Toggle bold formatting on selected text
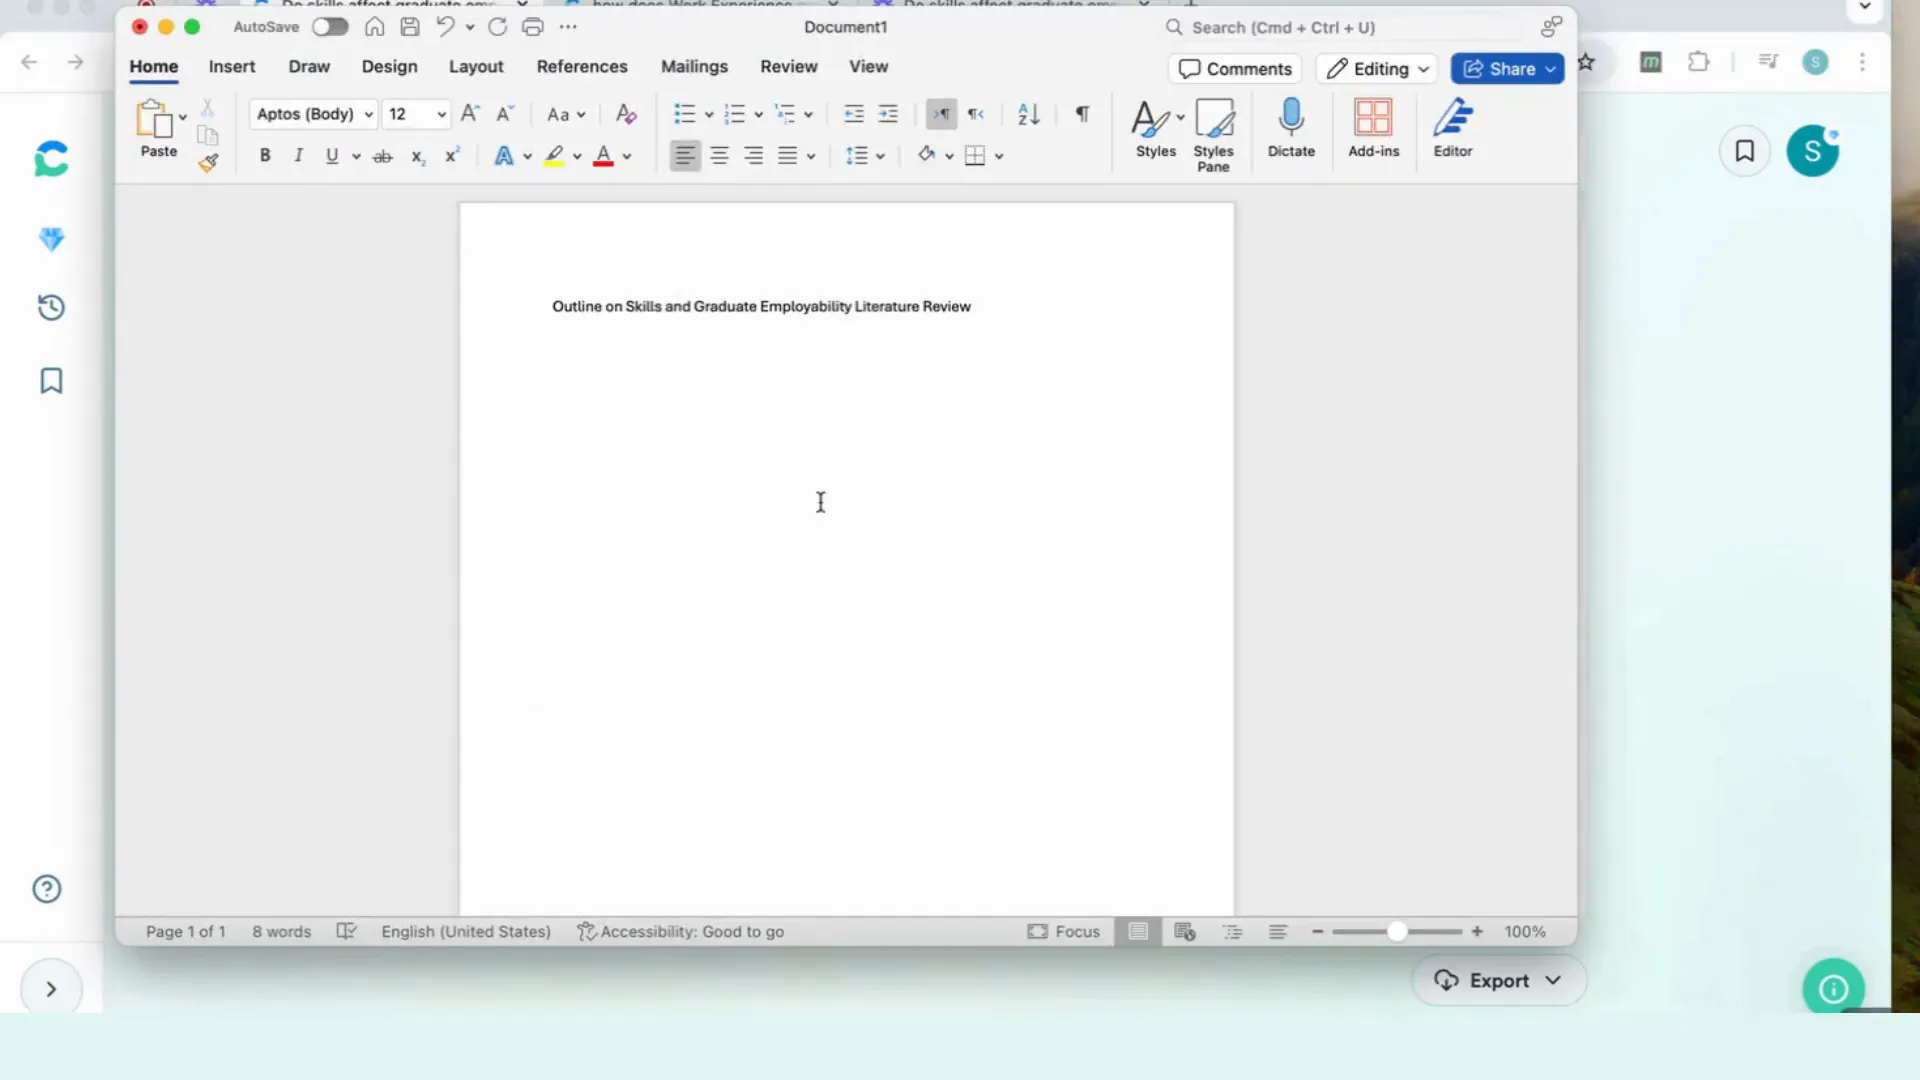The image size is (1920, 1080). point(264,156)
